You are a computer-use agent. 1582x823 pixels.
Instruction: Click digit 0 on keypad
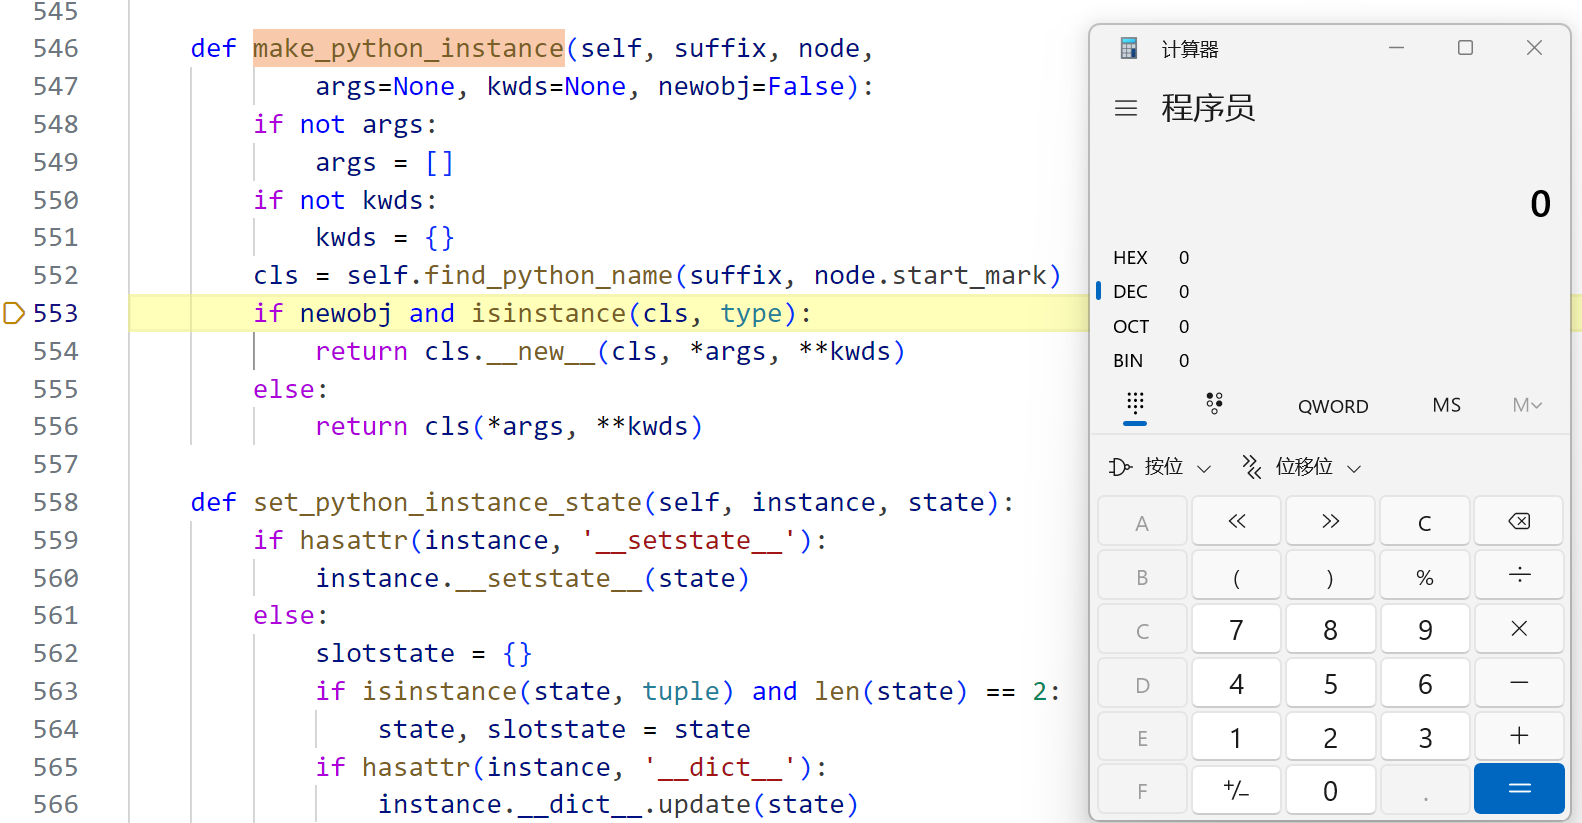tap(1330, 789)
